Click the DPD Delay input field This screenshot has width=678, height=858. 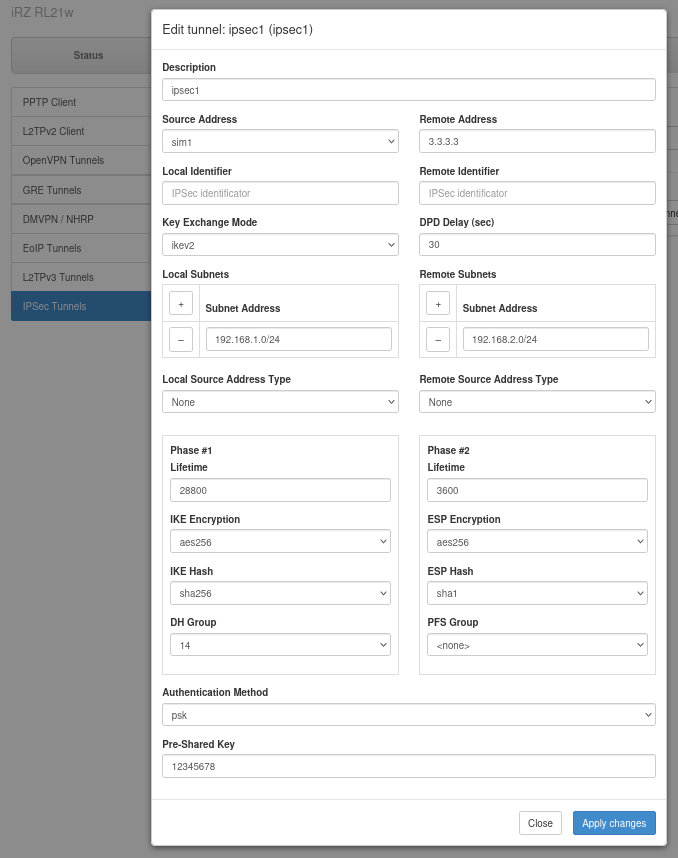[x=537, y=245]
